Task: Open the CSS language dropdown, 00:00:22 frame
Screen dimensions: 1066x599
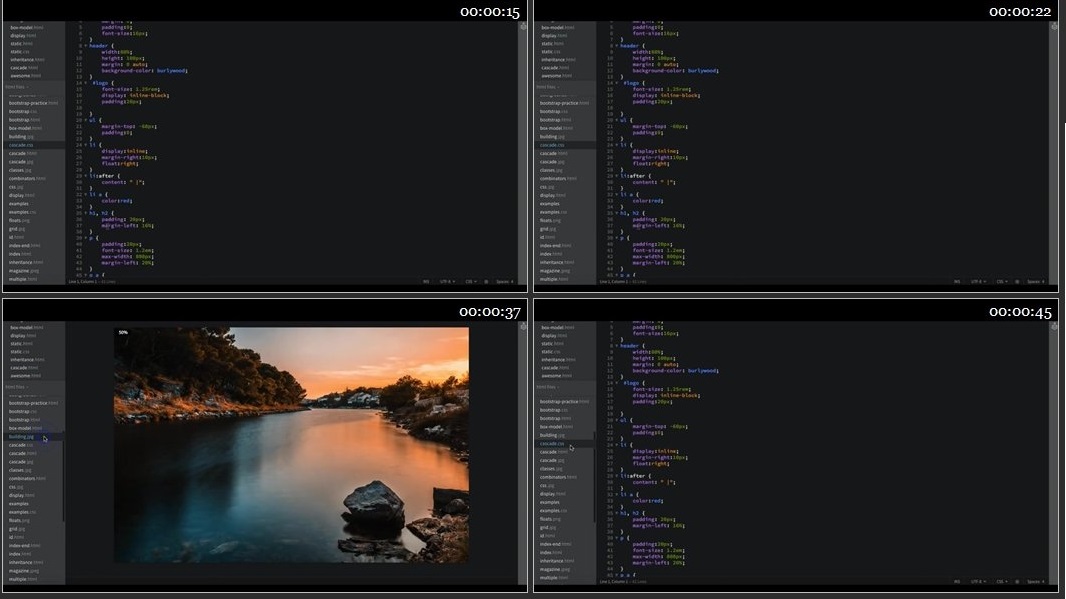Action: [x=1001, y=281]
